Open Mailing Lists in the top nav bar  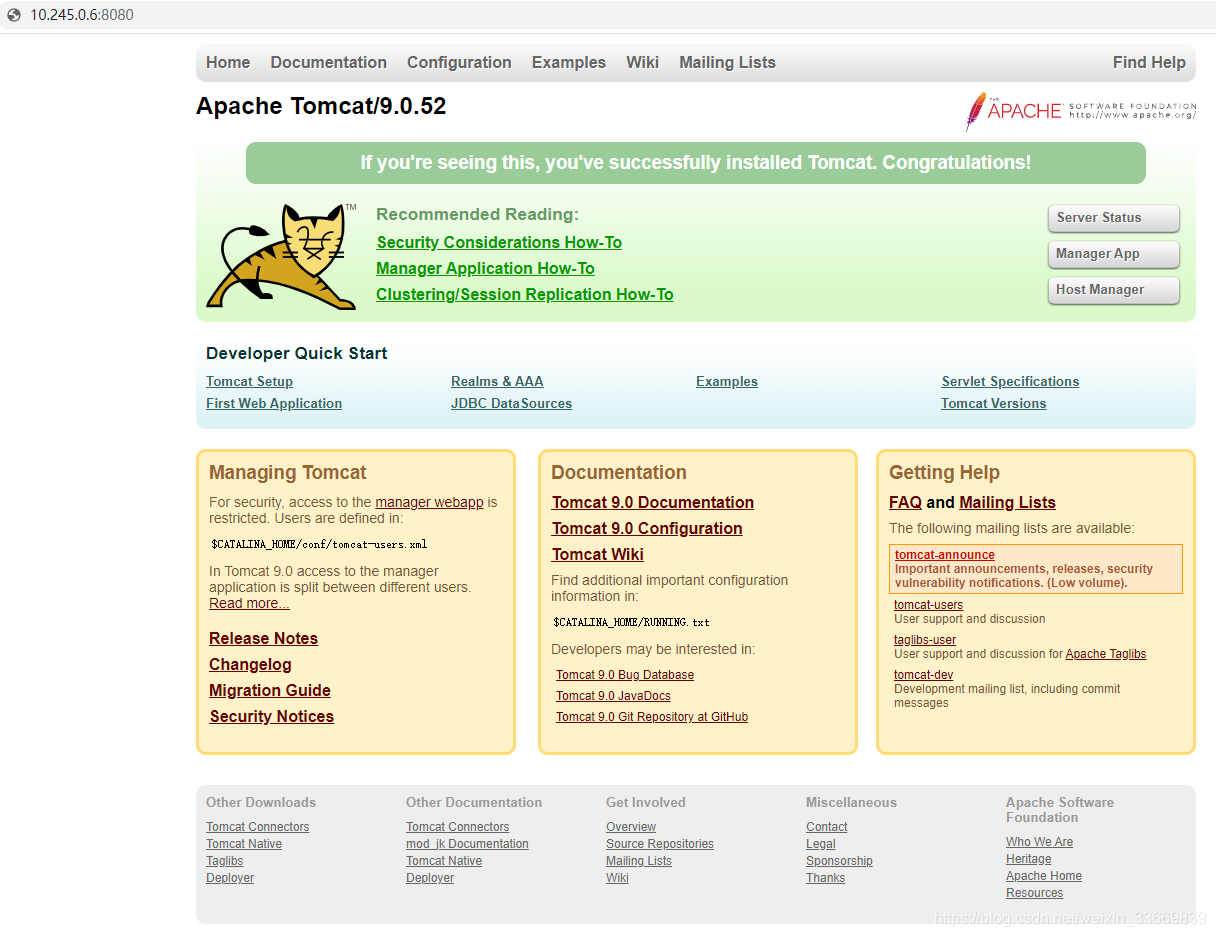(x=727, y=62)
